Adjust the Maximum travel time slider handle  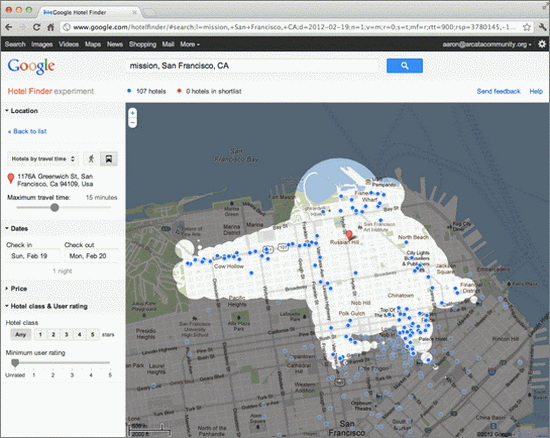pos(54,208)
